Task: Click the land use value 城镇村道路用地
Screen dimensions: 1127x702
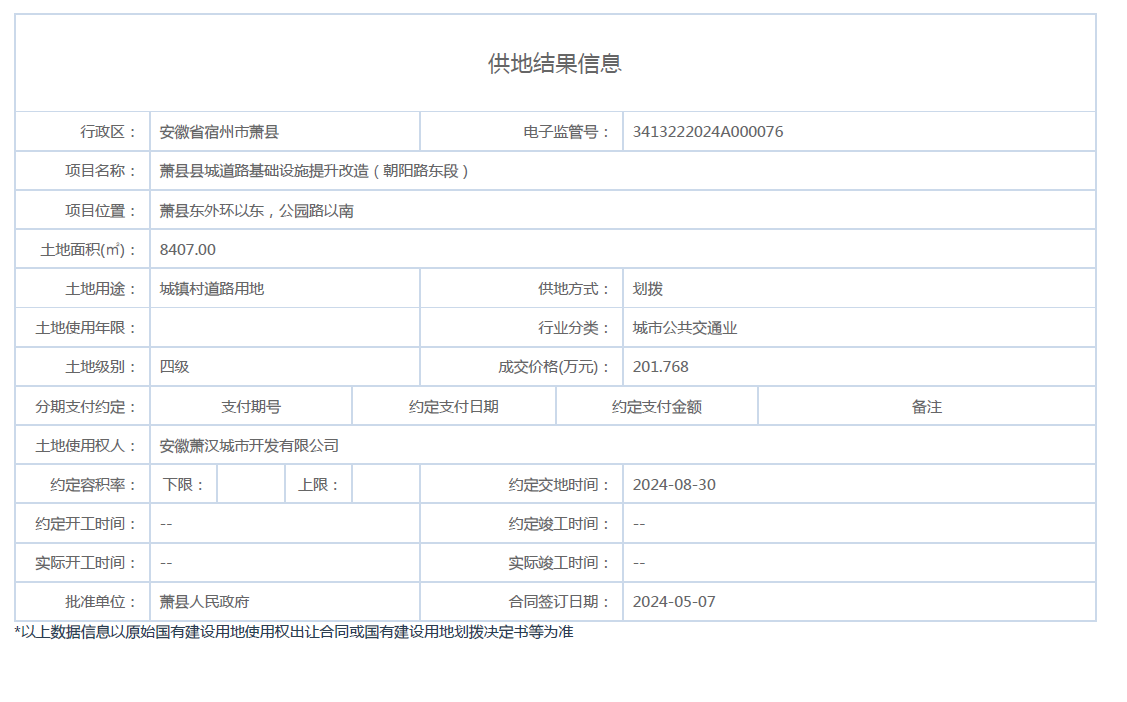Action: [x=212, y=289]
